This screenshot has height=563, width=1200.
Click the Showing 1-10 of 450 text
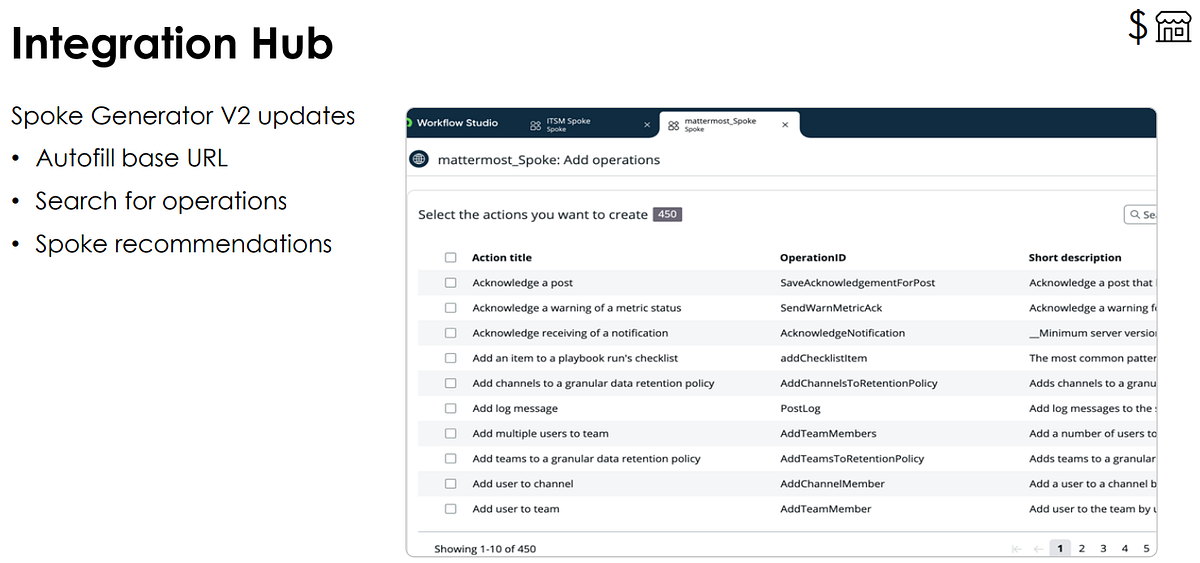[x=485, y=549]
